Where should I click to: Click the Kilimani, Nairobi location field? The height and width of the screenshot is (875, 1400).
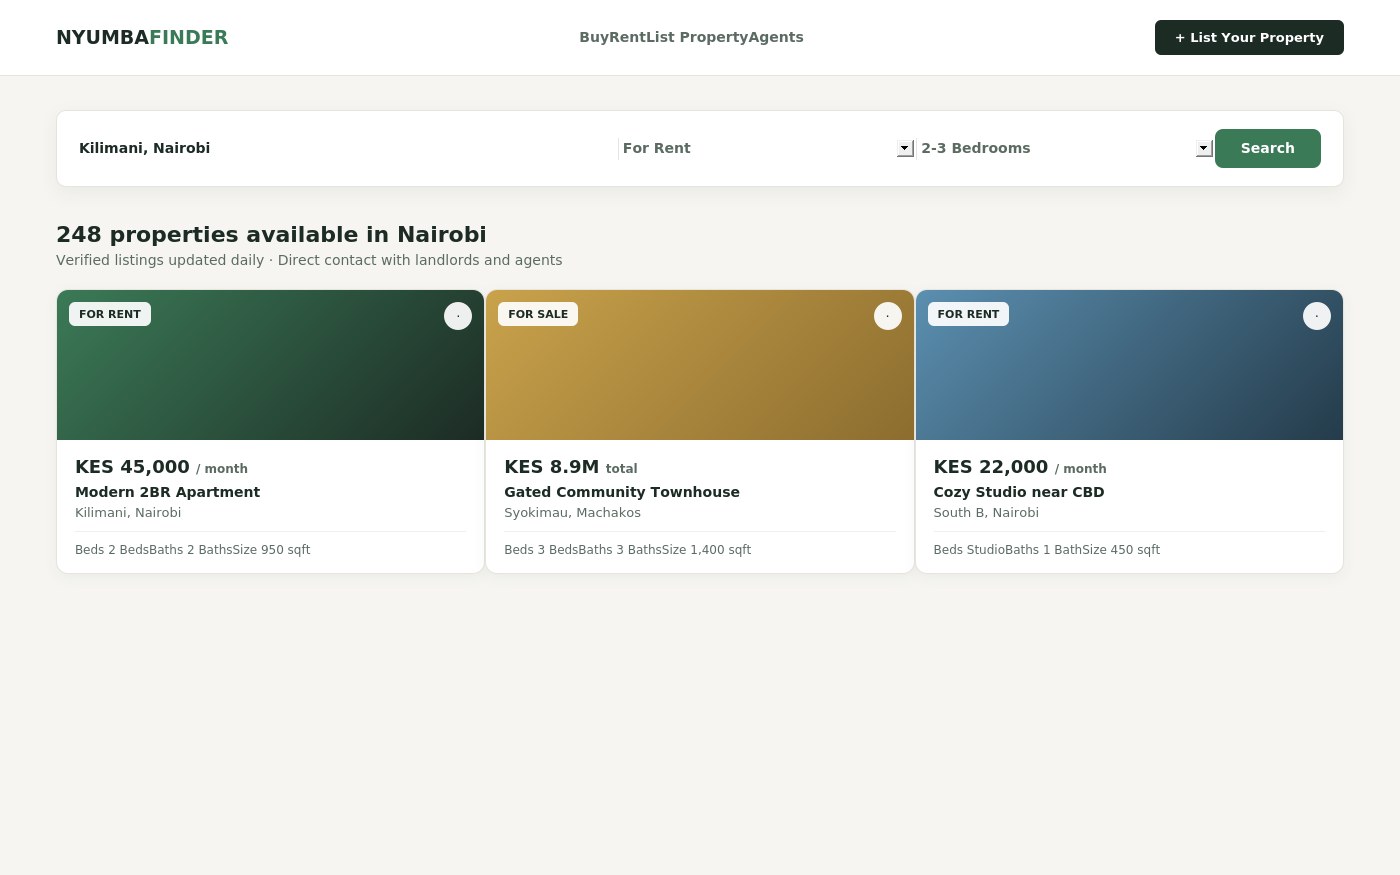point(347,148)
